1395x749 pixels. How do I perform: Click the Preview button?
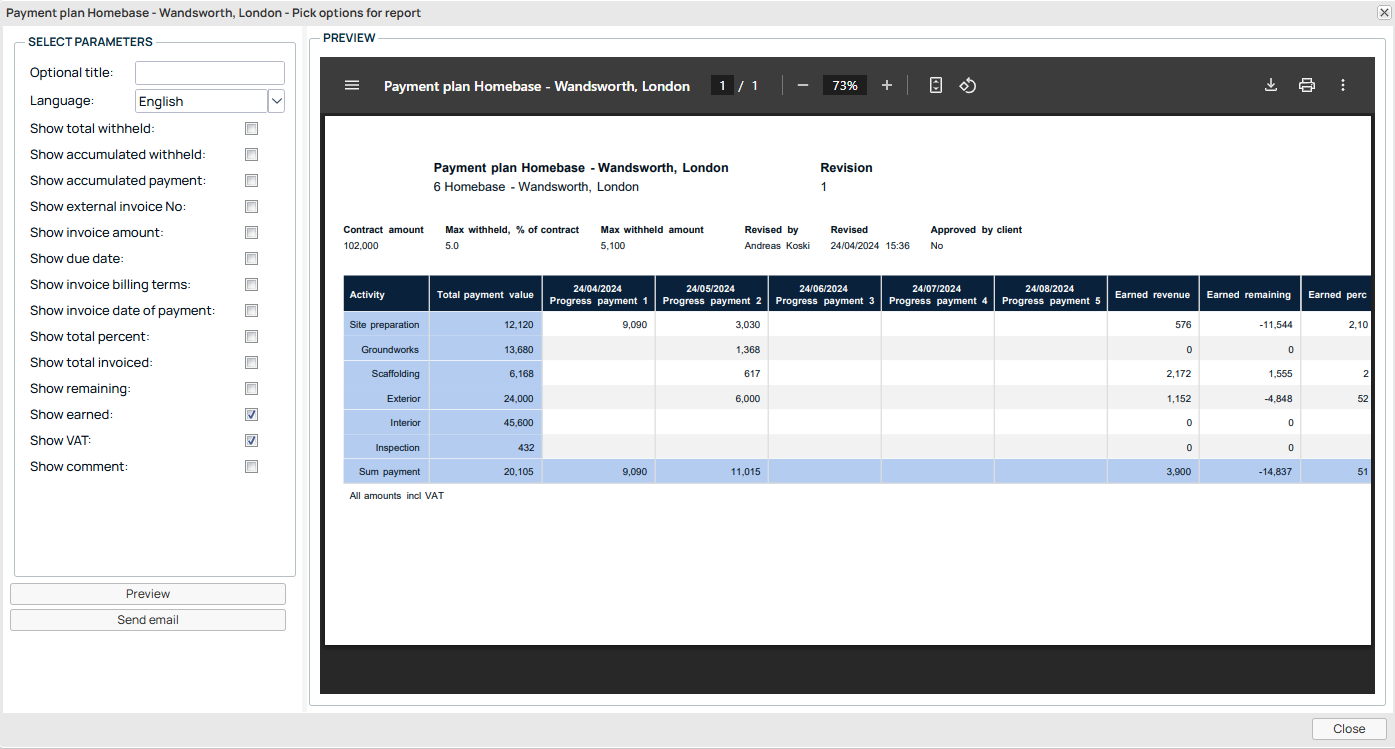pos(148,594)
